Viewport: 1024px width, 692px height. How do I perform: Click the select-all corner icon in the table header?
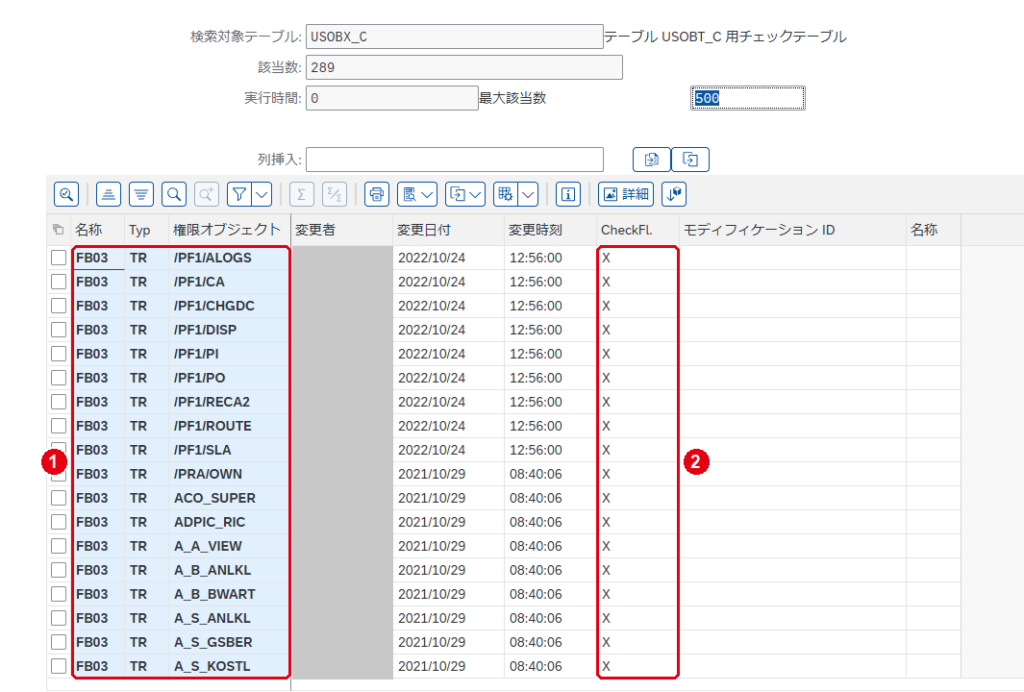click(x=58, y=229)
